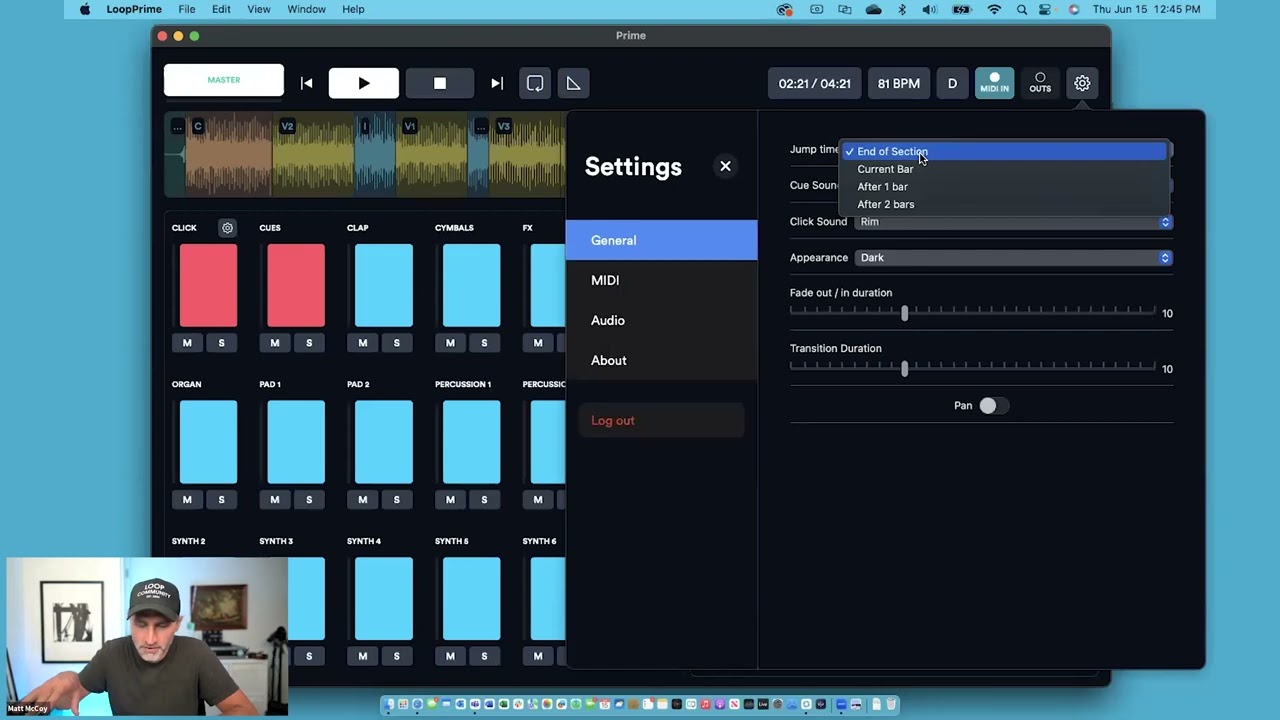Click the skip-to-next-section icon

tap(497, 83)
